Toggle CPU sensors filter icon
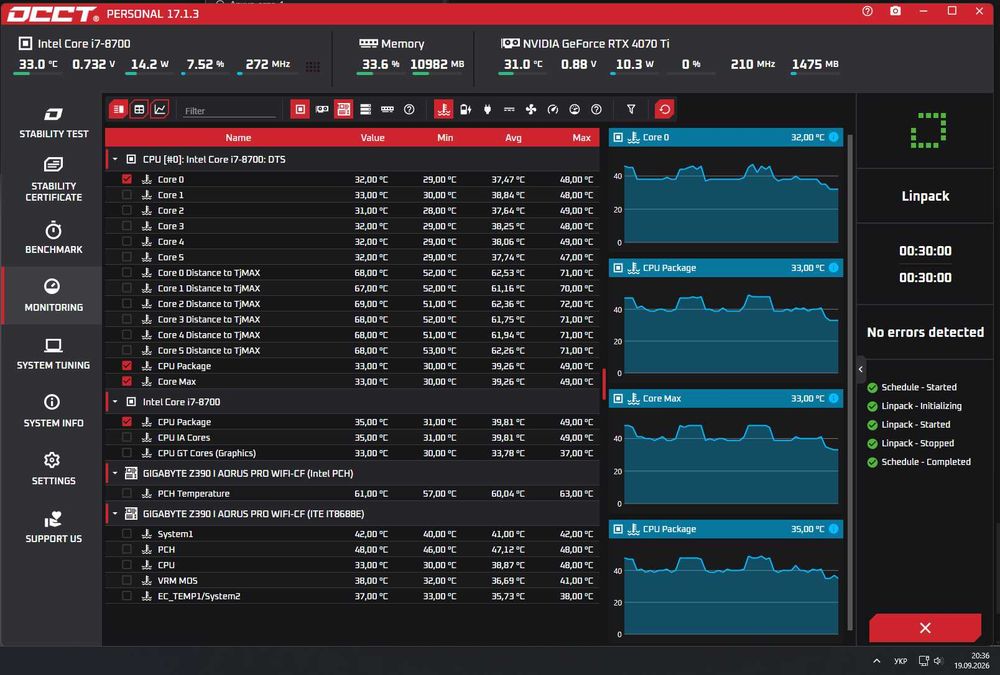 point(300,109)
